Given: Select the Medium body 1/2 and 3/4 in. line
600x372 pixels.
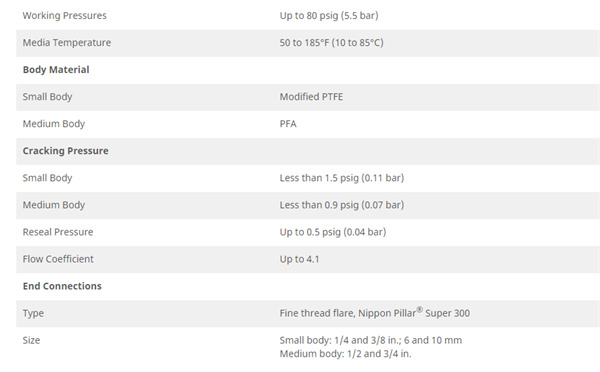Looking at the screenshot, I should [345, 354].
